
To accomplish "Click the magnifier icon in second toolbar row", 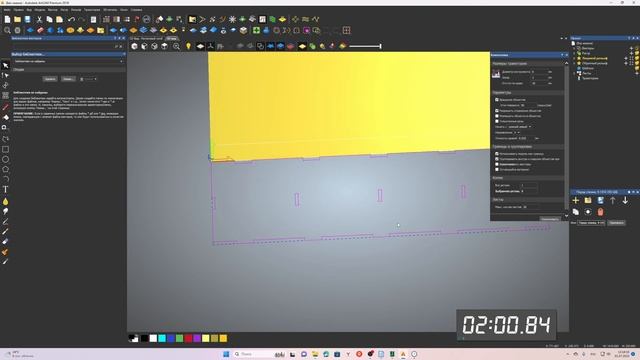I will (7, 30).
